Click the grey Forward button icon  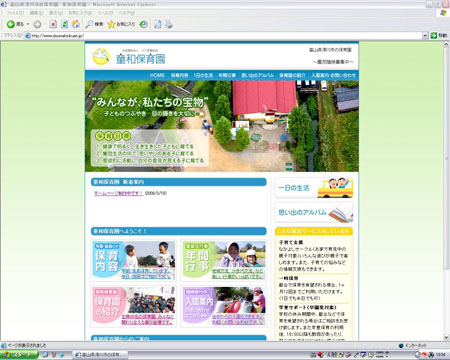tap(37, 24)
